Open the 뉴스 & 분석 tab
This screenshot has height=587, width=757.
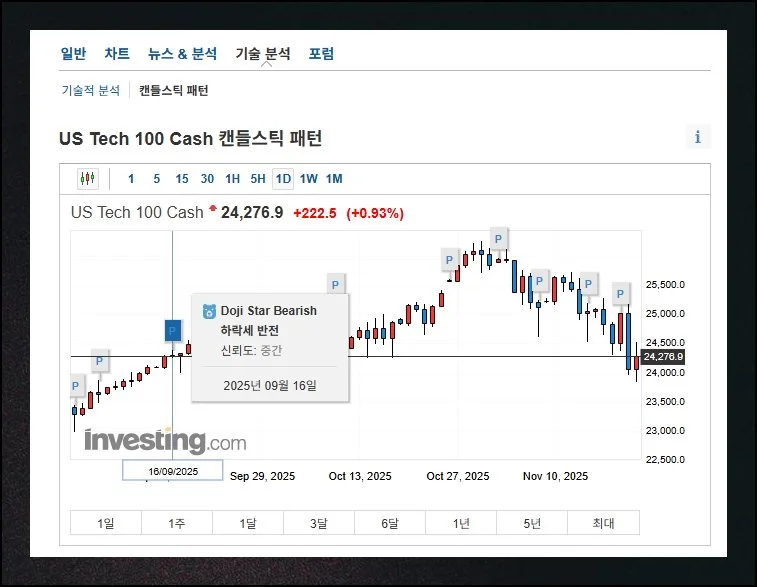tap(182, 54)
